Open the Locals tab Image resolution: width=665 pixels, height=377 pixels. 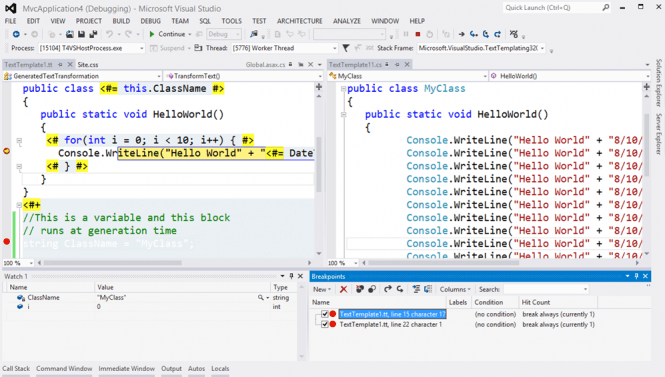(x=220, y=369)
